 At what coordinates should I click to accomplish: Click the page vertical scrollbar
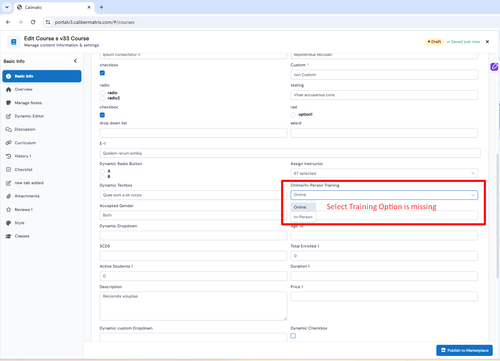[497, 217]
